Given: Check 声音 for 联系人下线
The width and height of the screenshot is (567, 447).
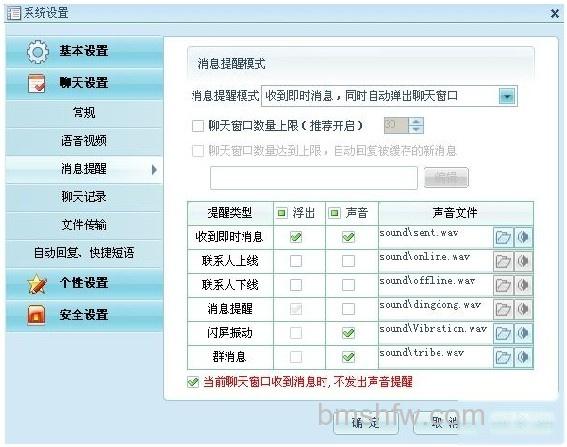Looking at the screenshot, I should point(348,285).
